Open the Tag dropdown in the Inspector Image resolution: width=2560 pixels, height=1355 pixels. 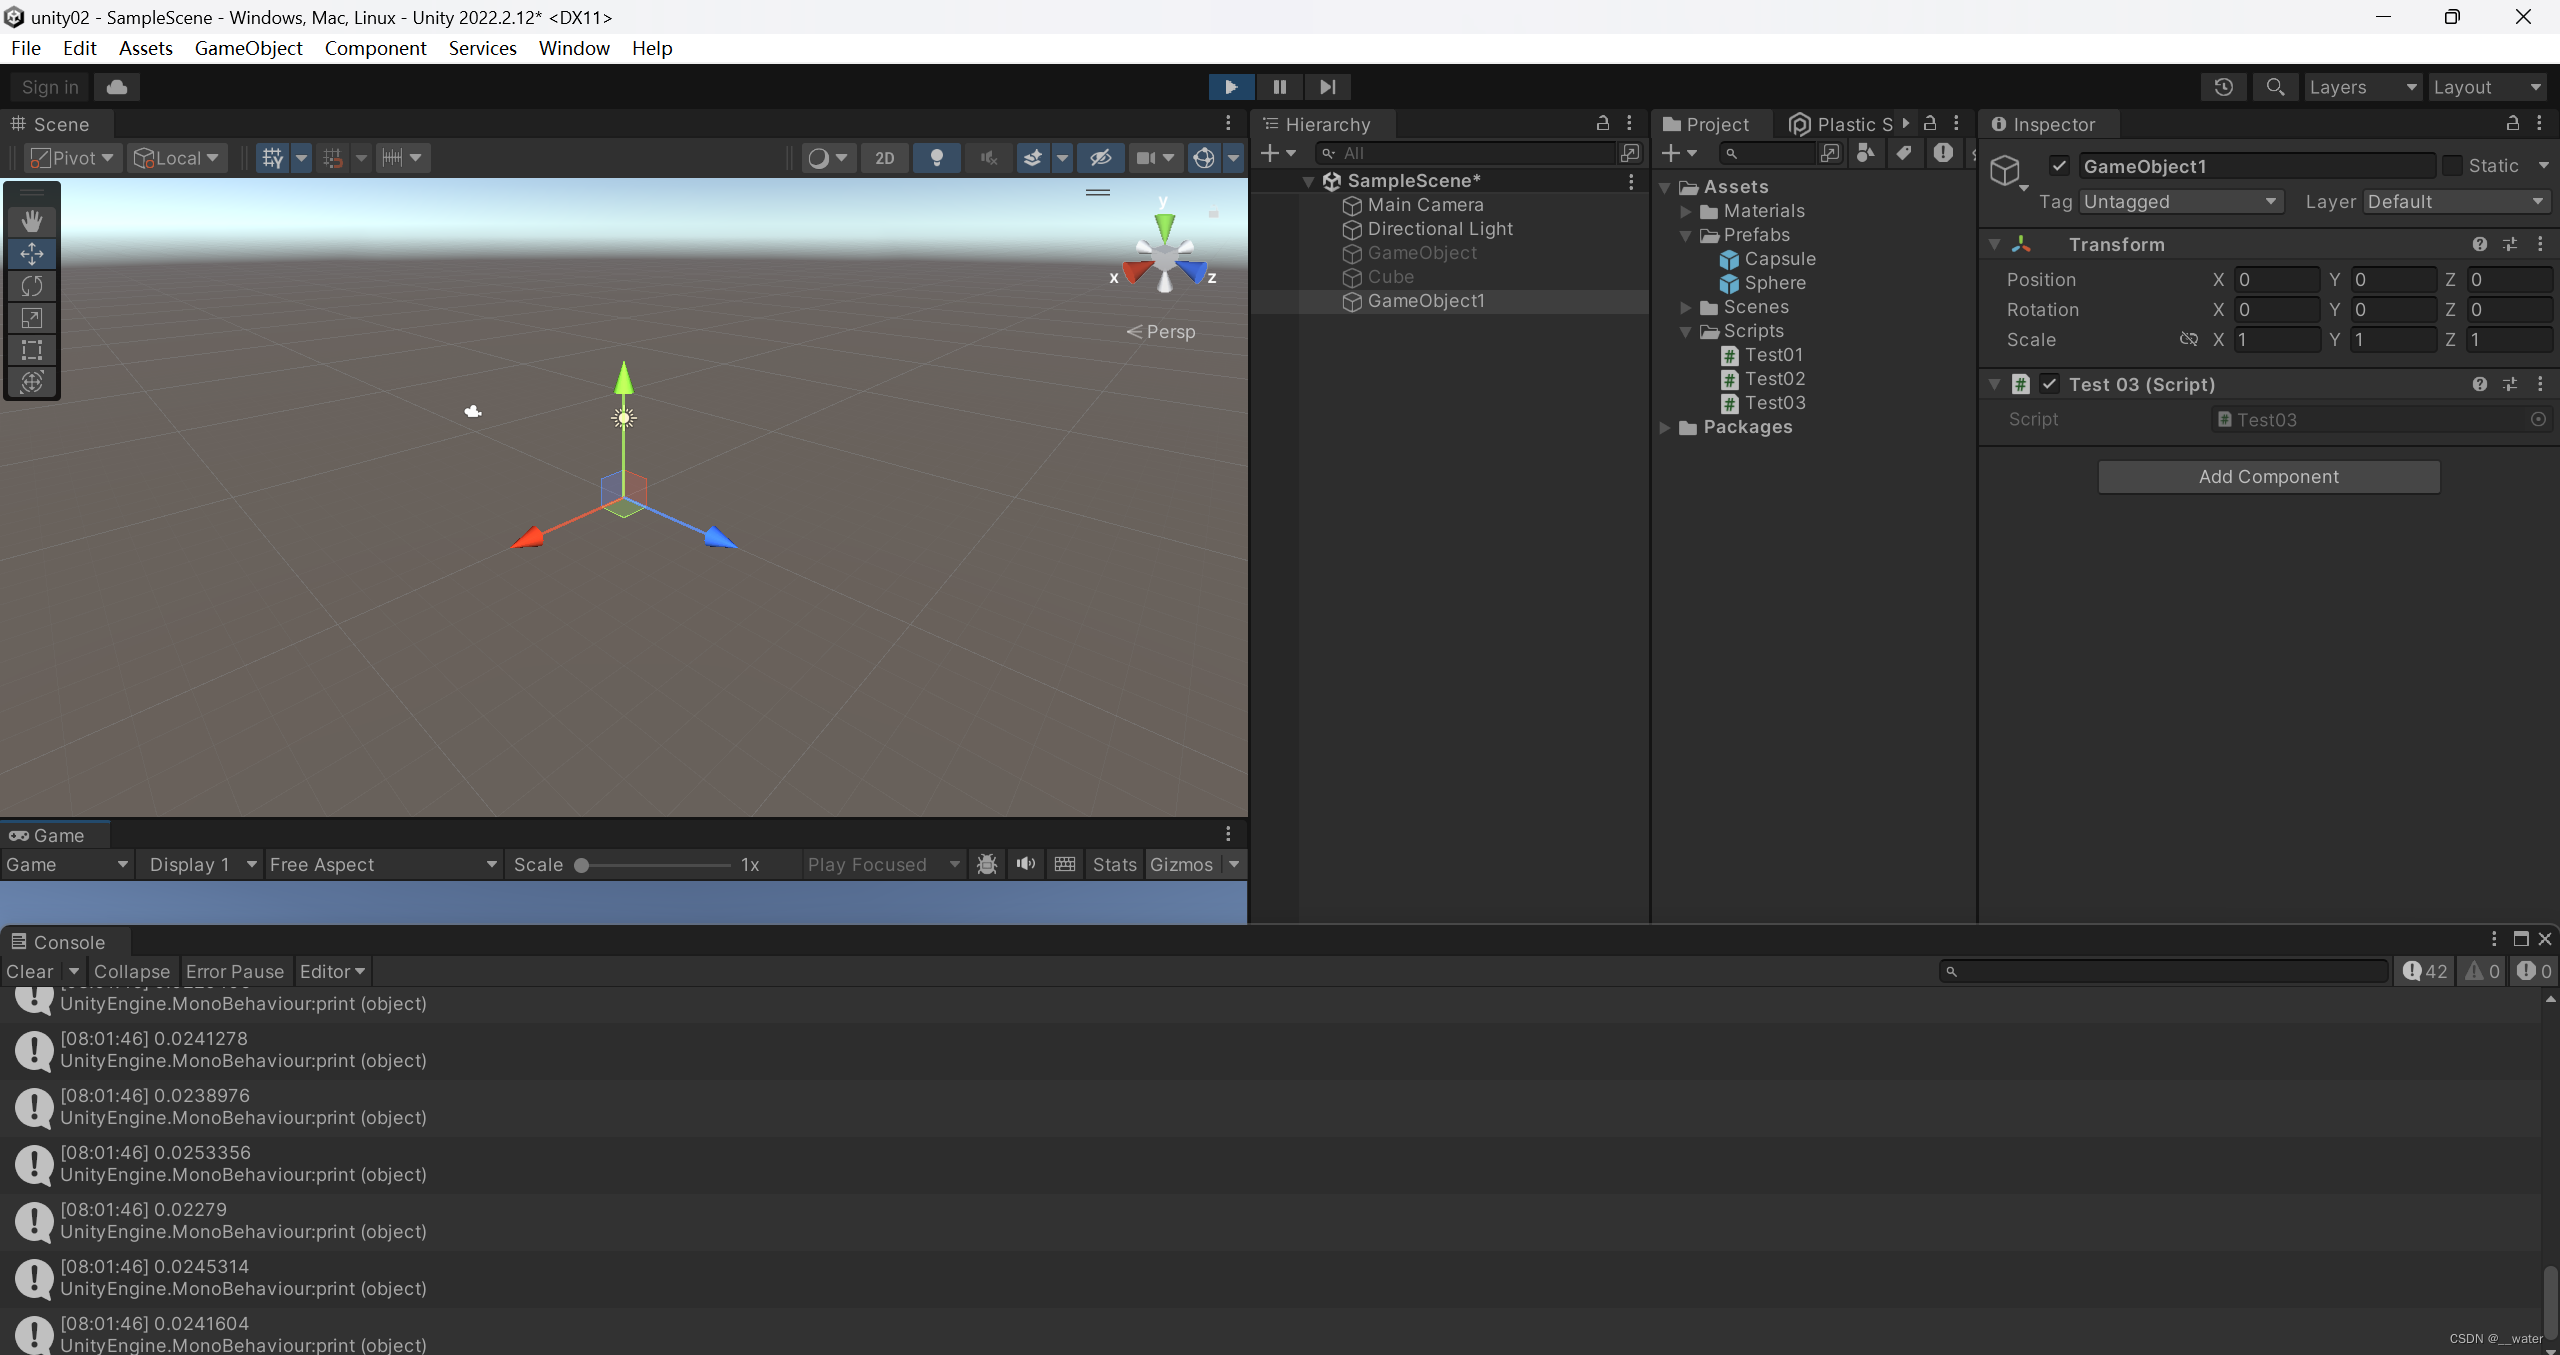[x=2179, y=201]
